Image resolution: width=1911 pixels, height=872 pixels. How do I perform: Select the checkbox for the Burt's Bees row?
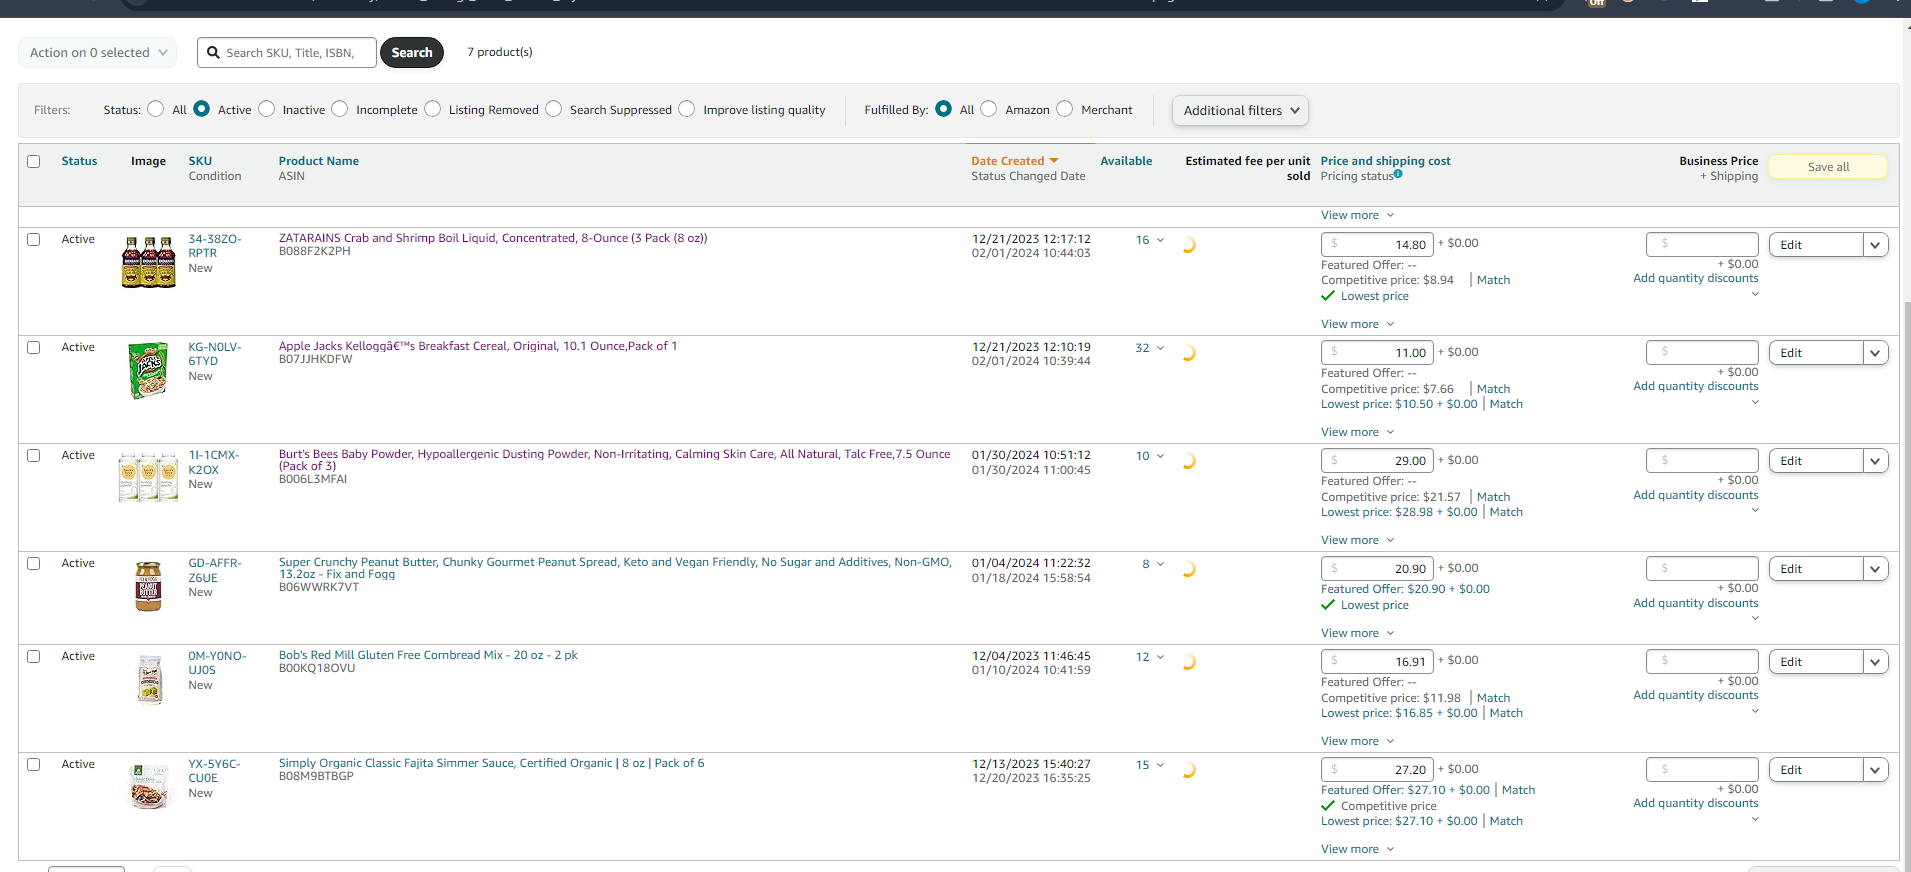(x=34, y=456)
